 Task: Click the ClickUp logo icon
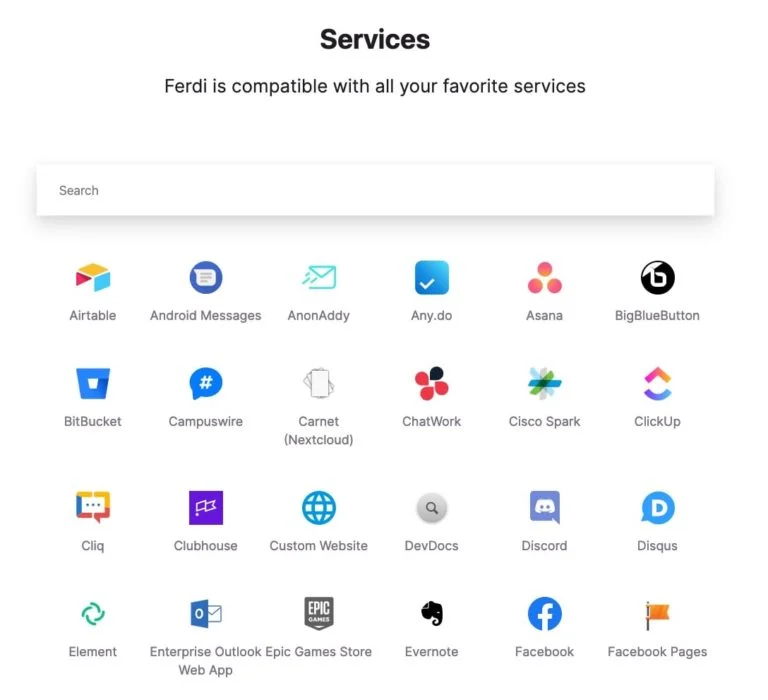657,383
